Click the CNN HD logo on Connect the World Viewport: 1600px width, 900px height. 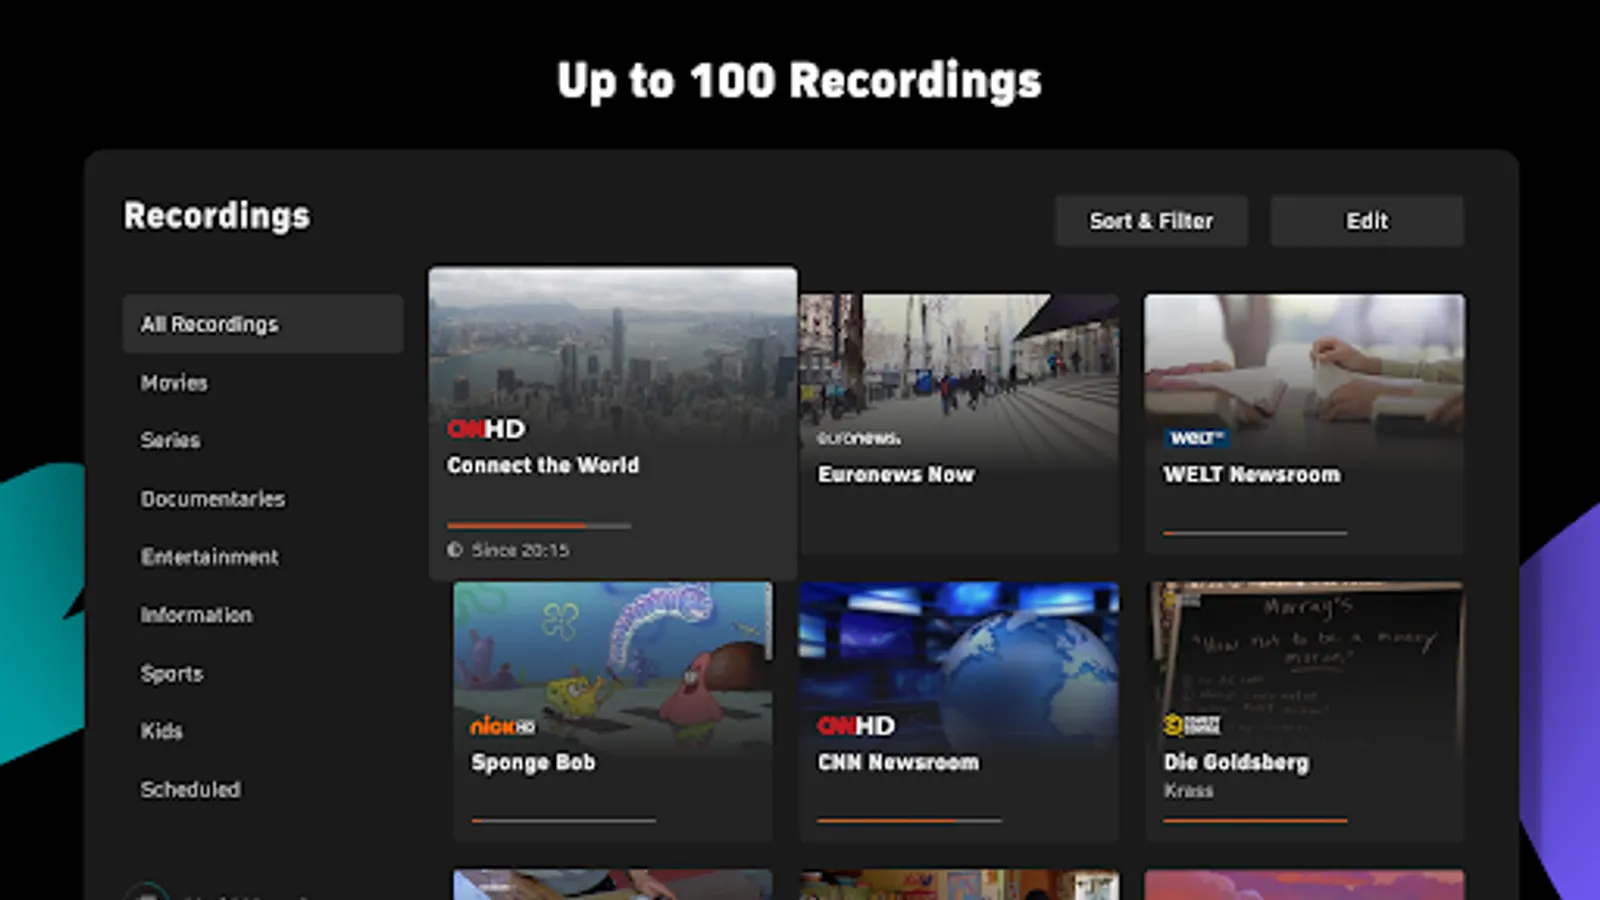point(486,429)
